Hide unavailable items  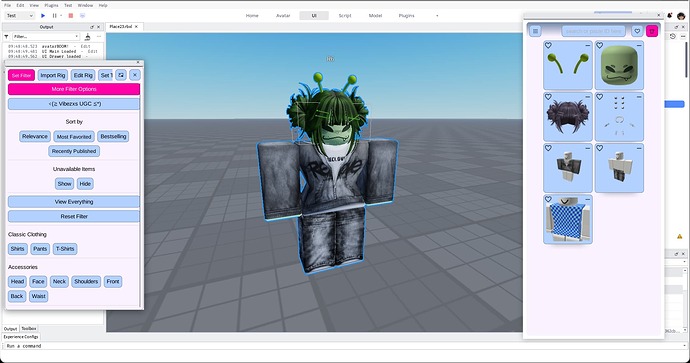pos(85,183)
